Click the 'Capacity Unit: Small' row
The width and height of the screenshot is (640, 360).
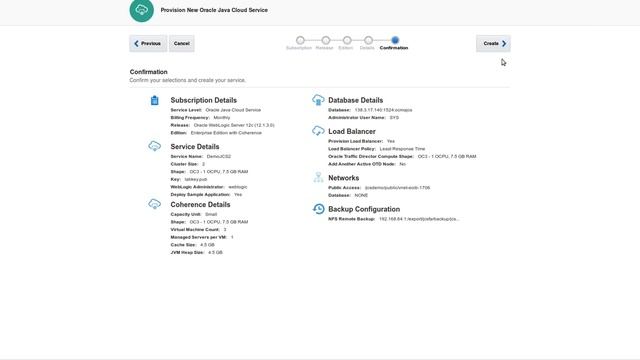click(x=194, y=214)
